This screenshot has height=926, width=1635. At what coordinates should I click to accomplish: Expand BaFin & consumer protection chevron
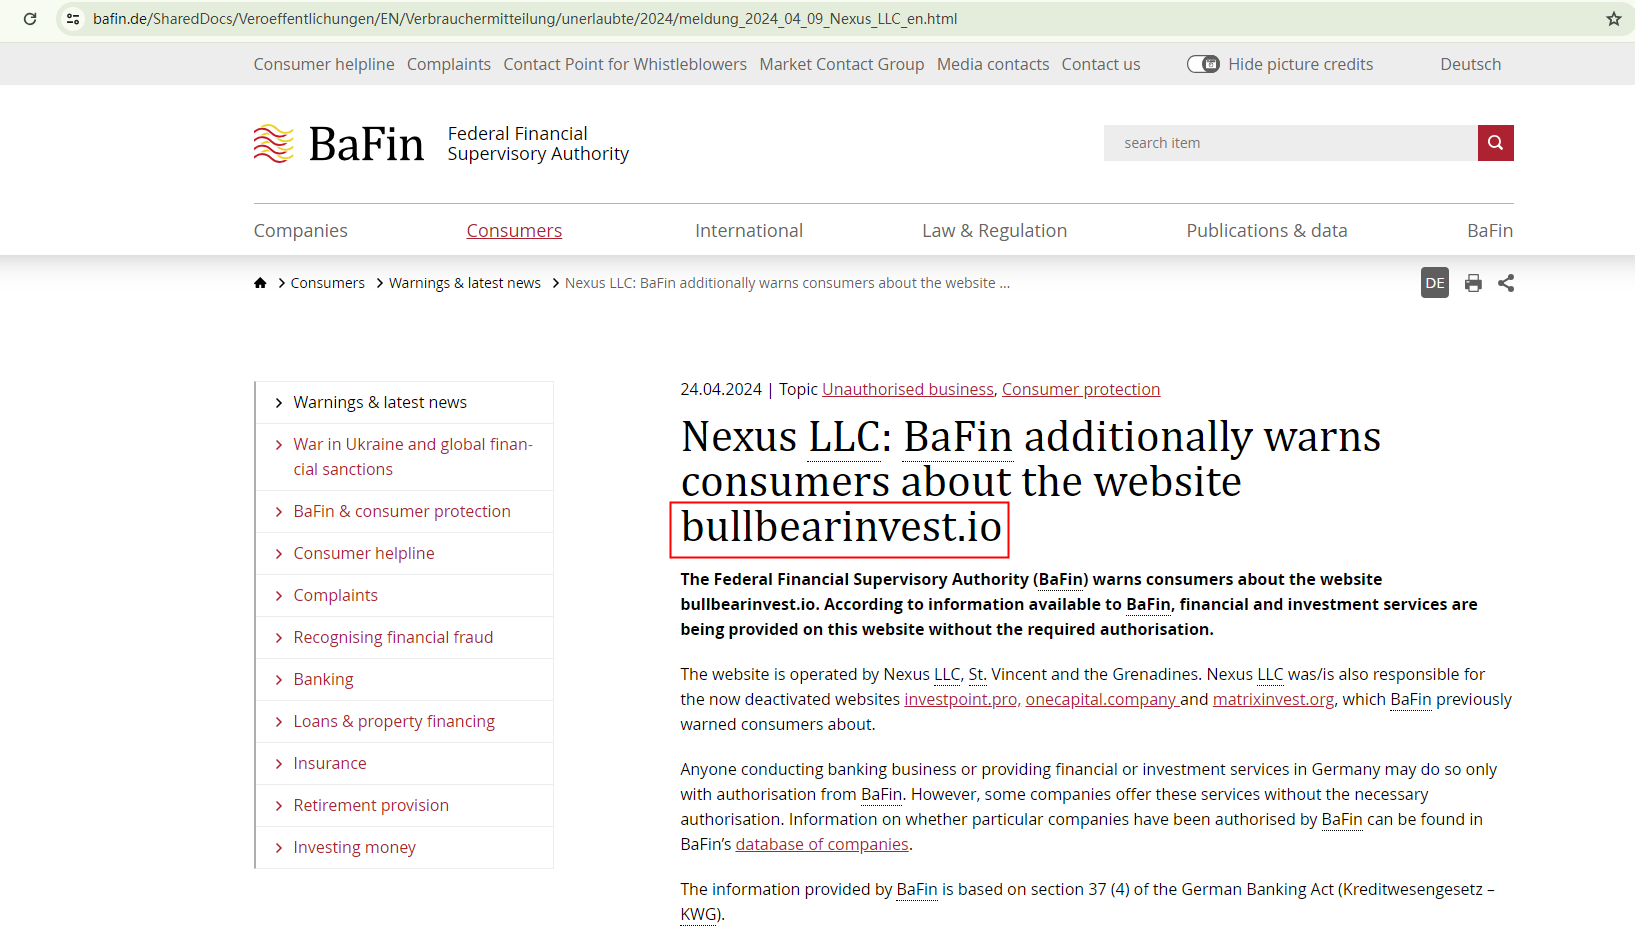[279, 512]
